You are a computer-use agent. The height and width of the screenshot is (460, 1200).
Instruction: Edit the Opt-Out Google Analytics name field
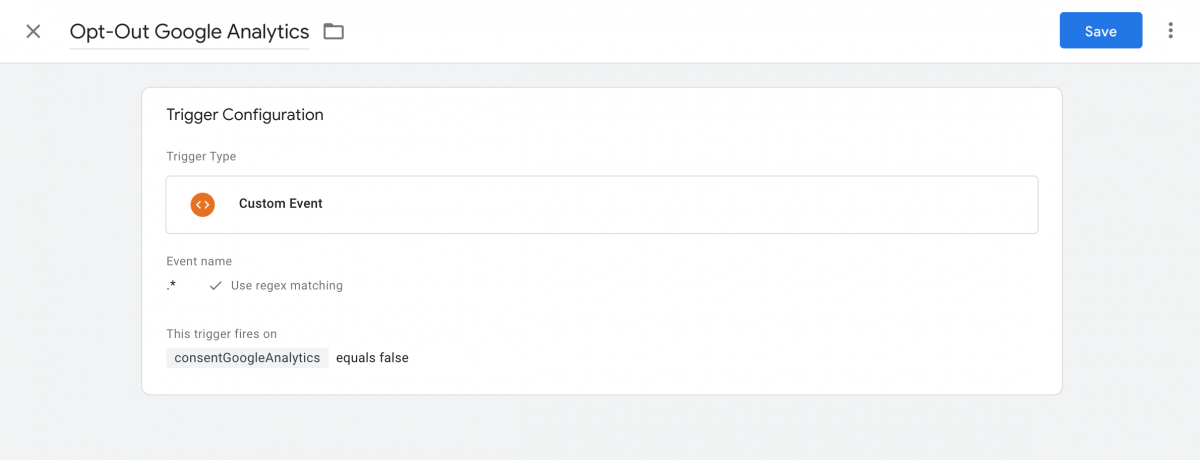coord(189,32)
